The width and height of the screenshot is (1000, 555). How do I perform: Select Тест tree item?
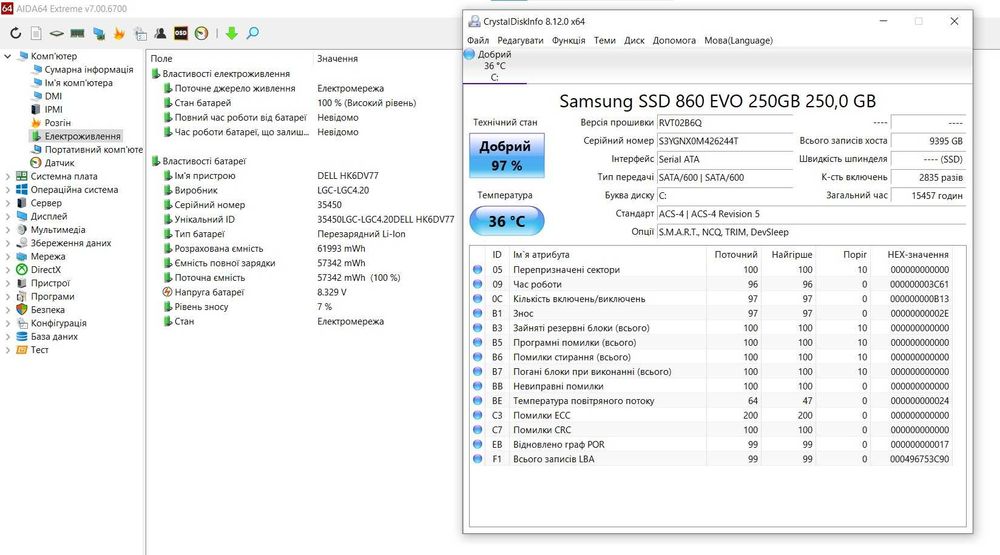tap(40, 350)
